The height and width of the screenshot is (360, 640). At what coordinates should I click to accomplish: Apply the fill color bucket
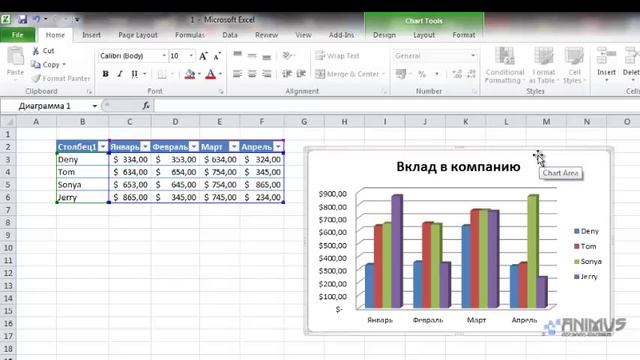point(190,74)
